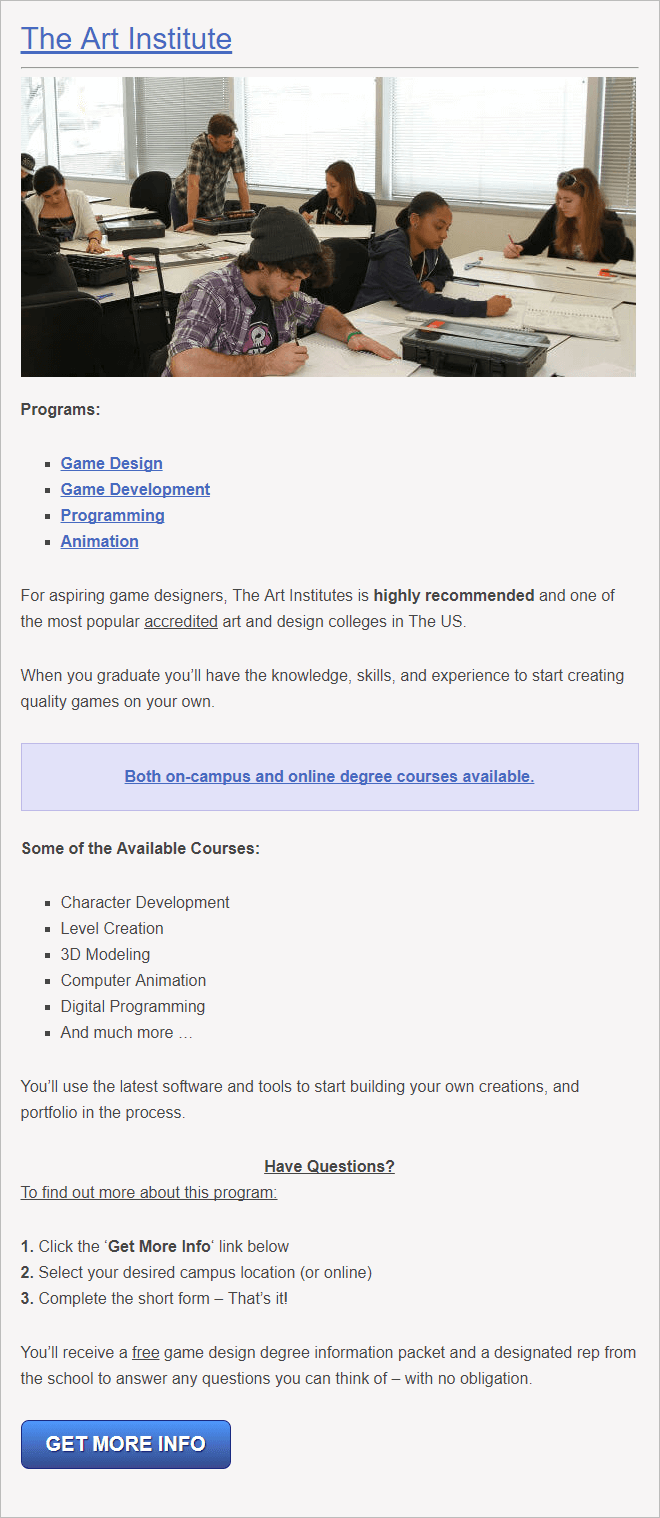Open the Game Design program link
The image size is (660, 1518).
pos(111,463)
